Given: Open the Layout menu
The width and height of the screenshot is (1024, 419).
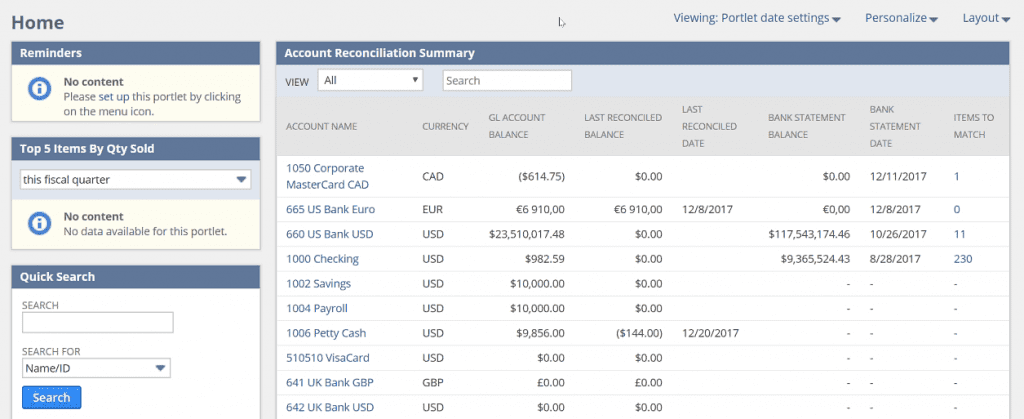Looking at the screenshot, I should click(x=986, y=18).
